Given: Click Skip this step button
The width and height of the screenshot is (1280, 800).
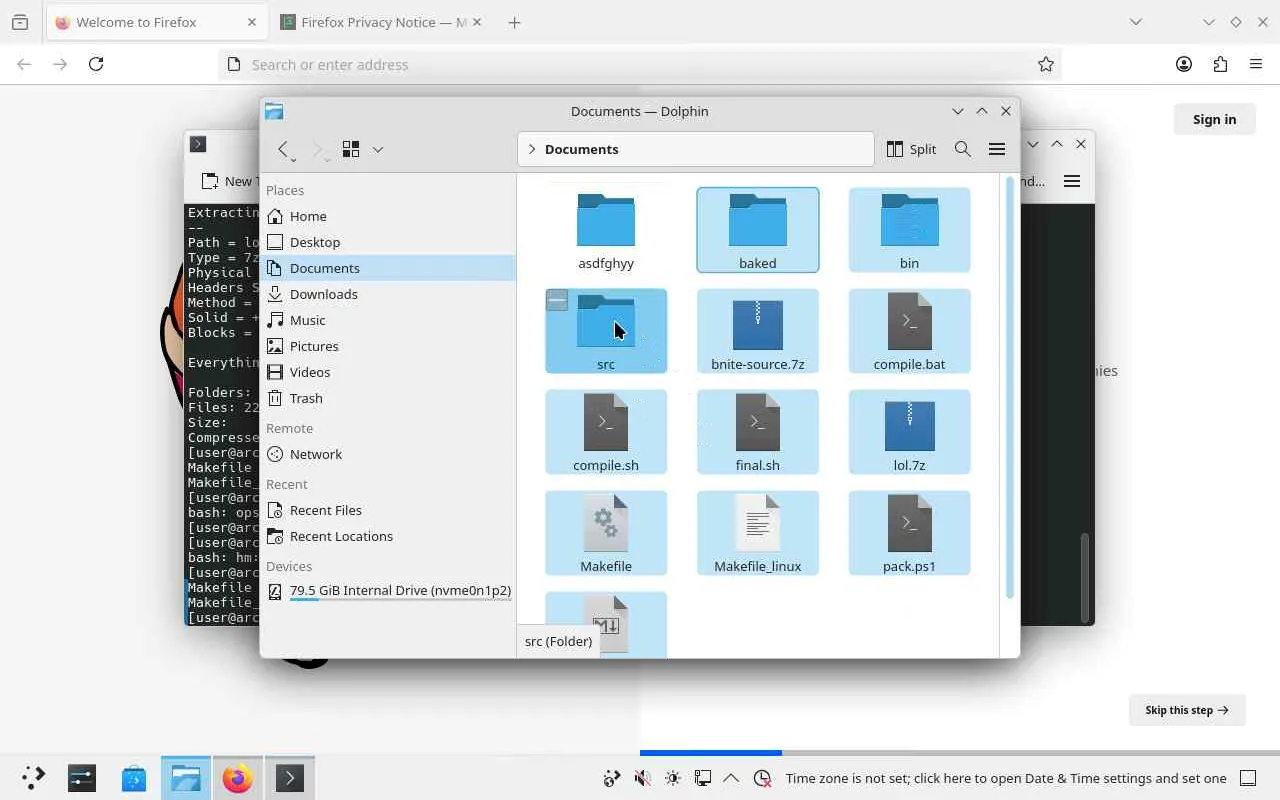Looking at the screenshot, I should coord(1186,710).
